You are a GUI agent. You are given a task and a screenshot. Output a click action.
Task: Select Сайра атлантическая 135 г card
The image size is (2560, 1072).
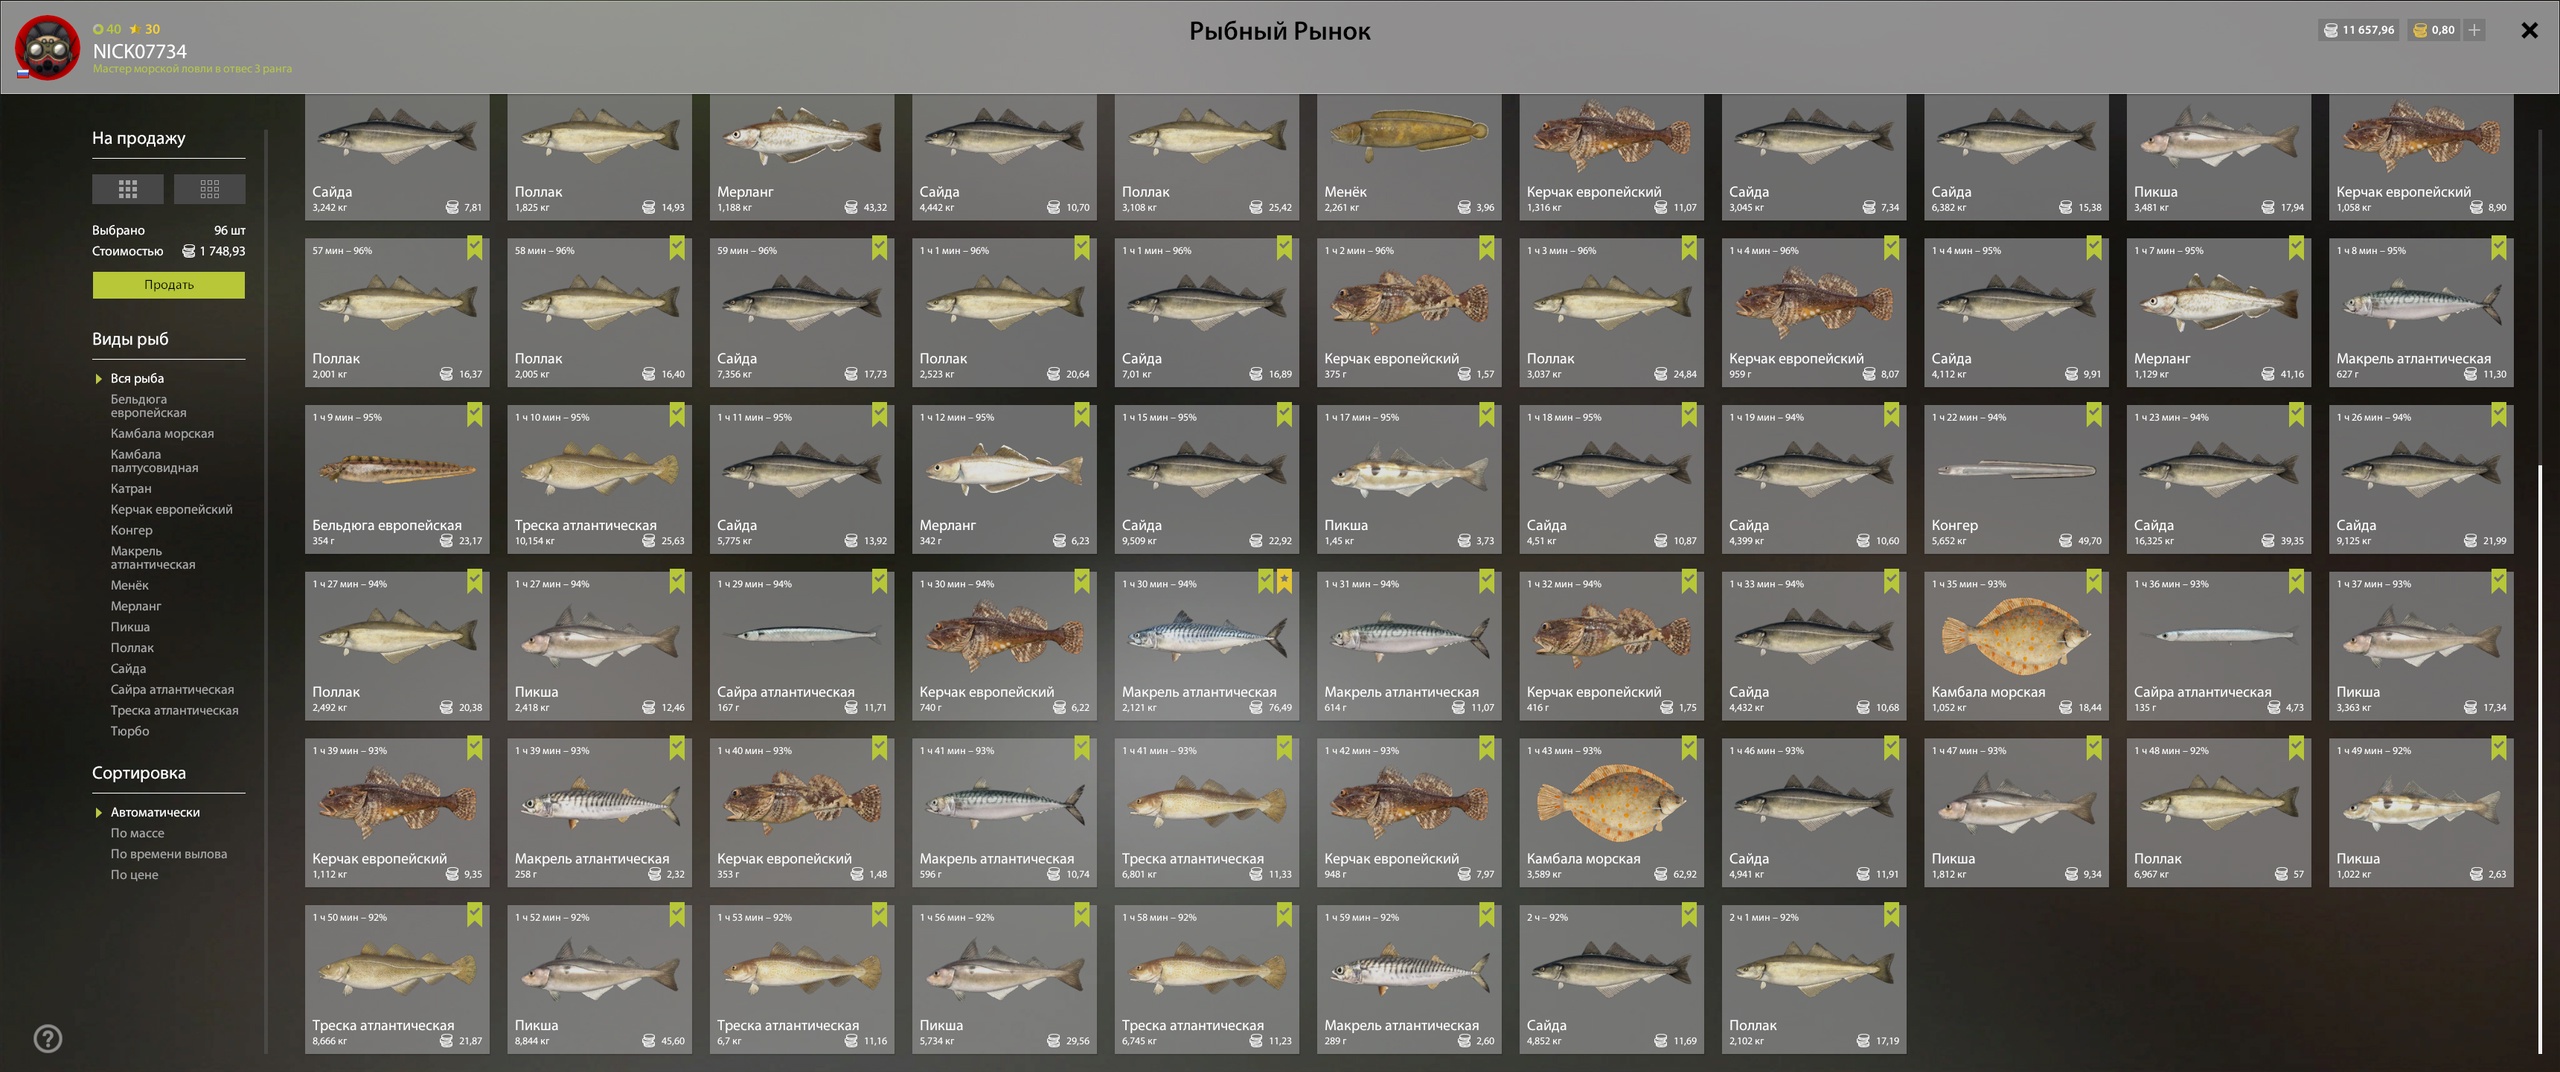click(x=2218, y=645)
